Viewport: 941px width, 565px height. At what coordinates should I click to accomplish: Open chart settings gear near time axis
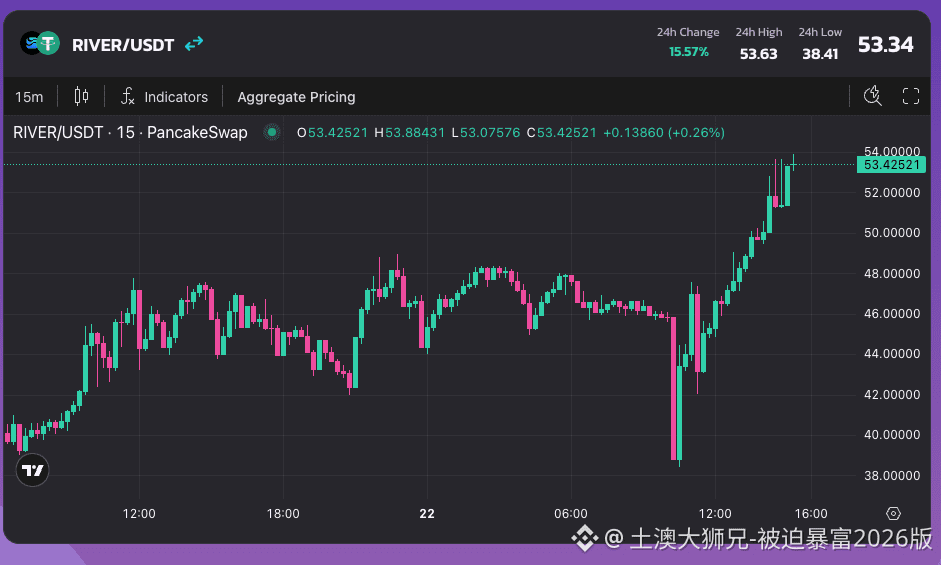coord(893,513)
